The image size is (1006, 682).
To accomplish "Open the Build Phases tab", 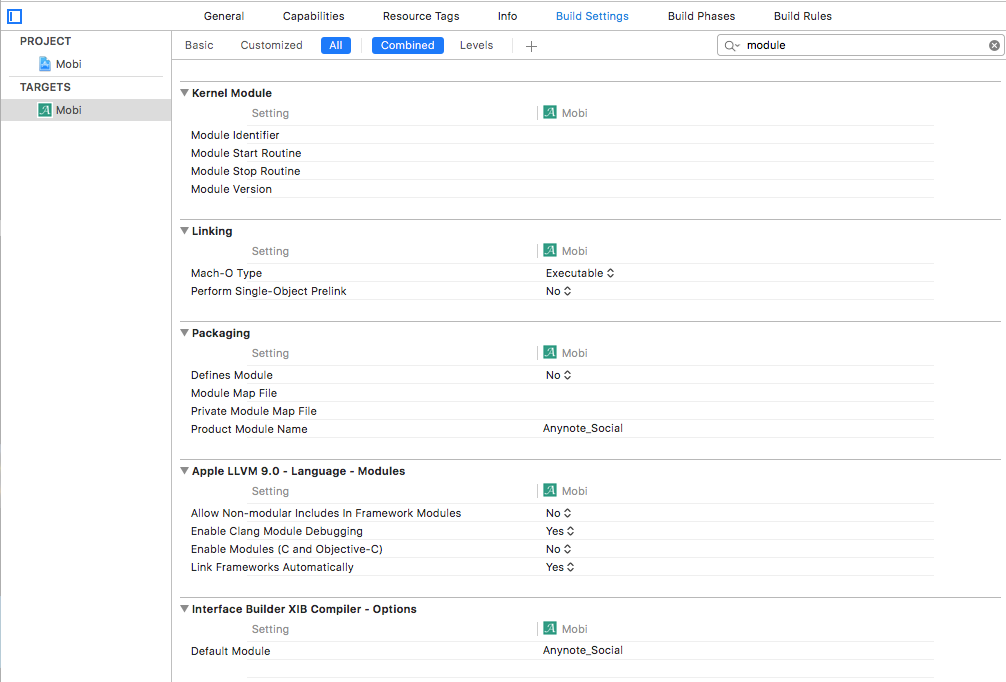I will (x=701, y=16).
